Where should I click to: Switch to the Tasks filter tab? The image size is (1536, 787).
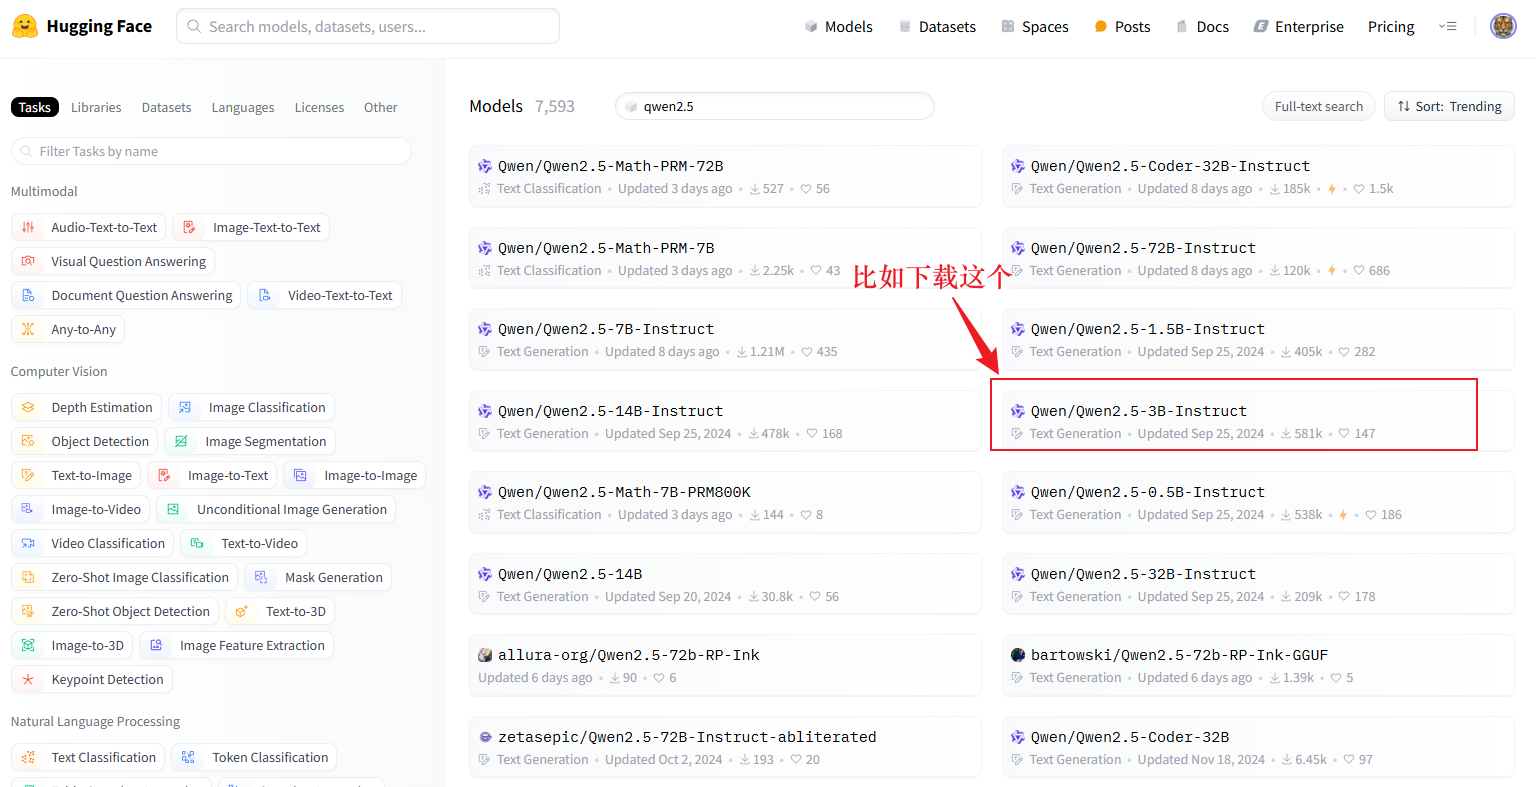pyautogui.click(x=35, y=107)
